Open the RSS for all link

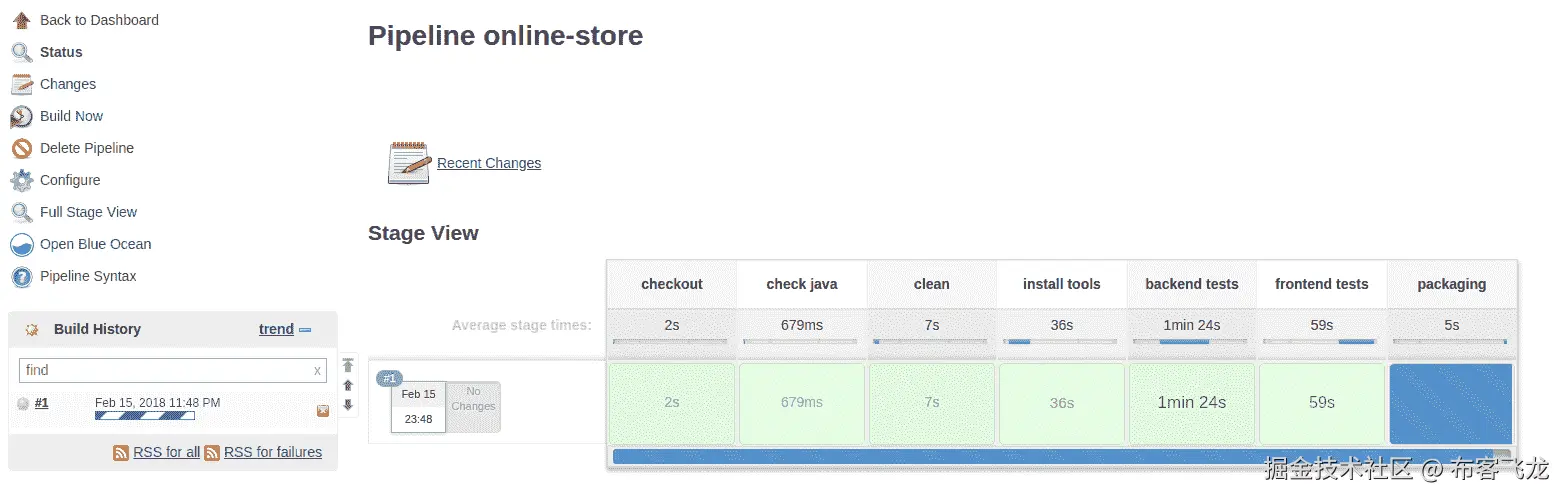tap(167, 452)
